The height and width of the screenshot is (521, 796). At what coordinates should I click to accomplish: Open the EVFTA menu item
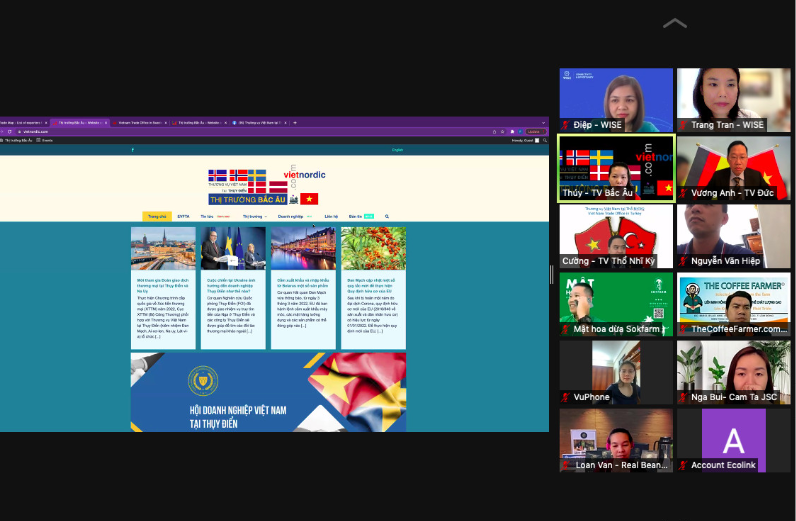[x=184, y=216]
